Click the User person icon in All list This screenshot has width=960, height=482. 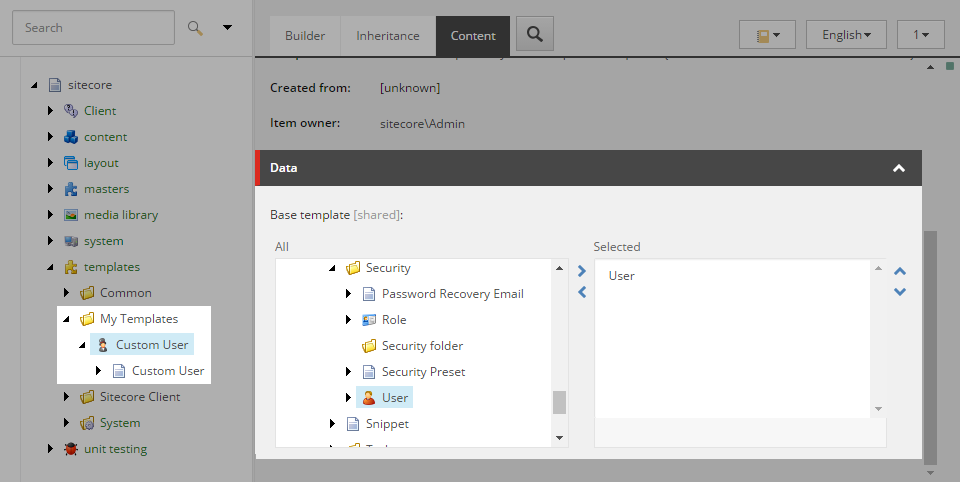click(x=369, y=397)
